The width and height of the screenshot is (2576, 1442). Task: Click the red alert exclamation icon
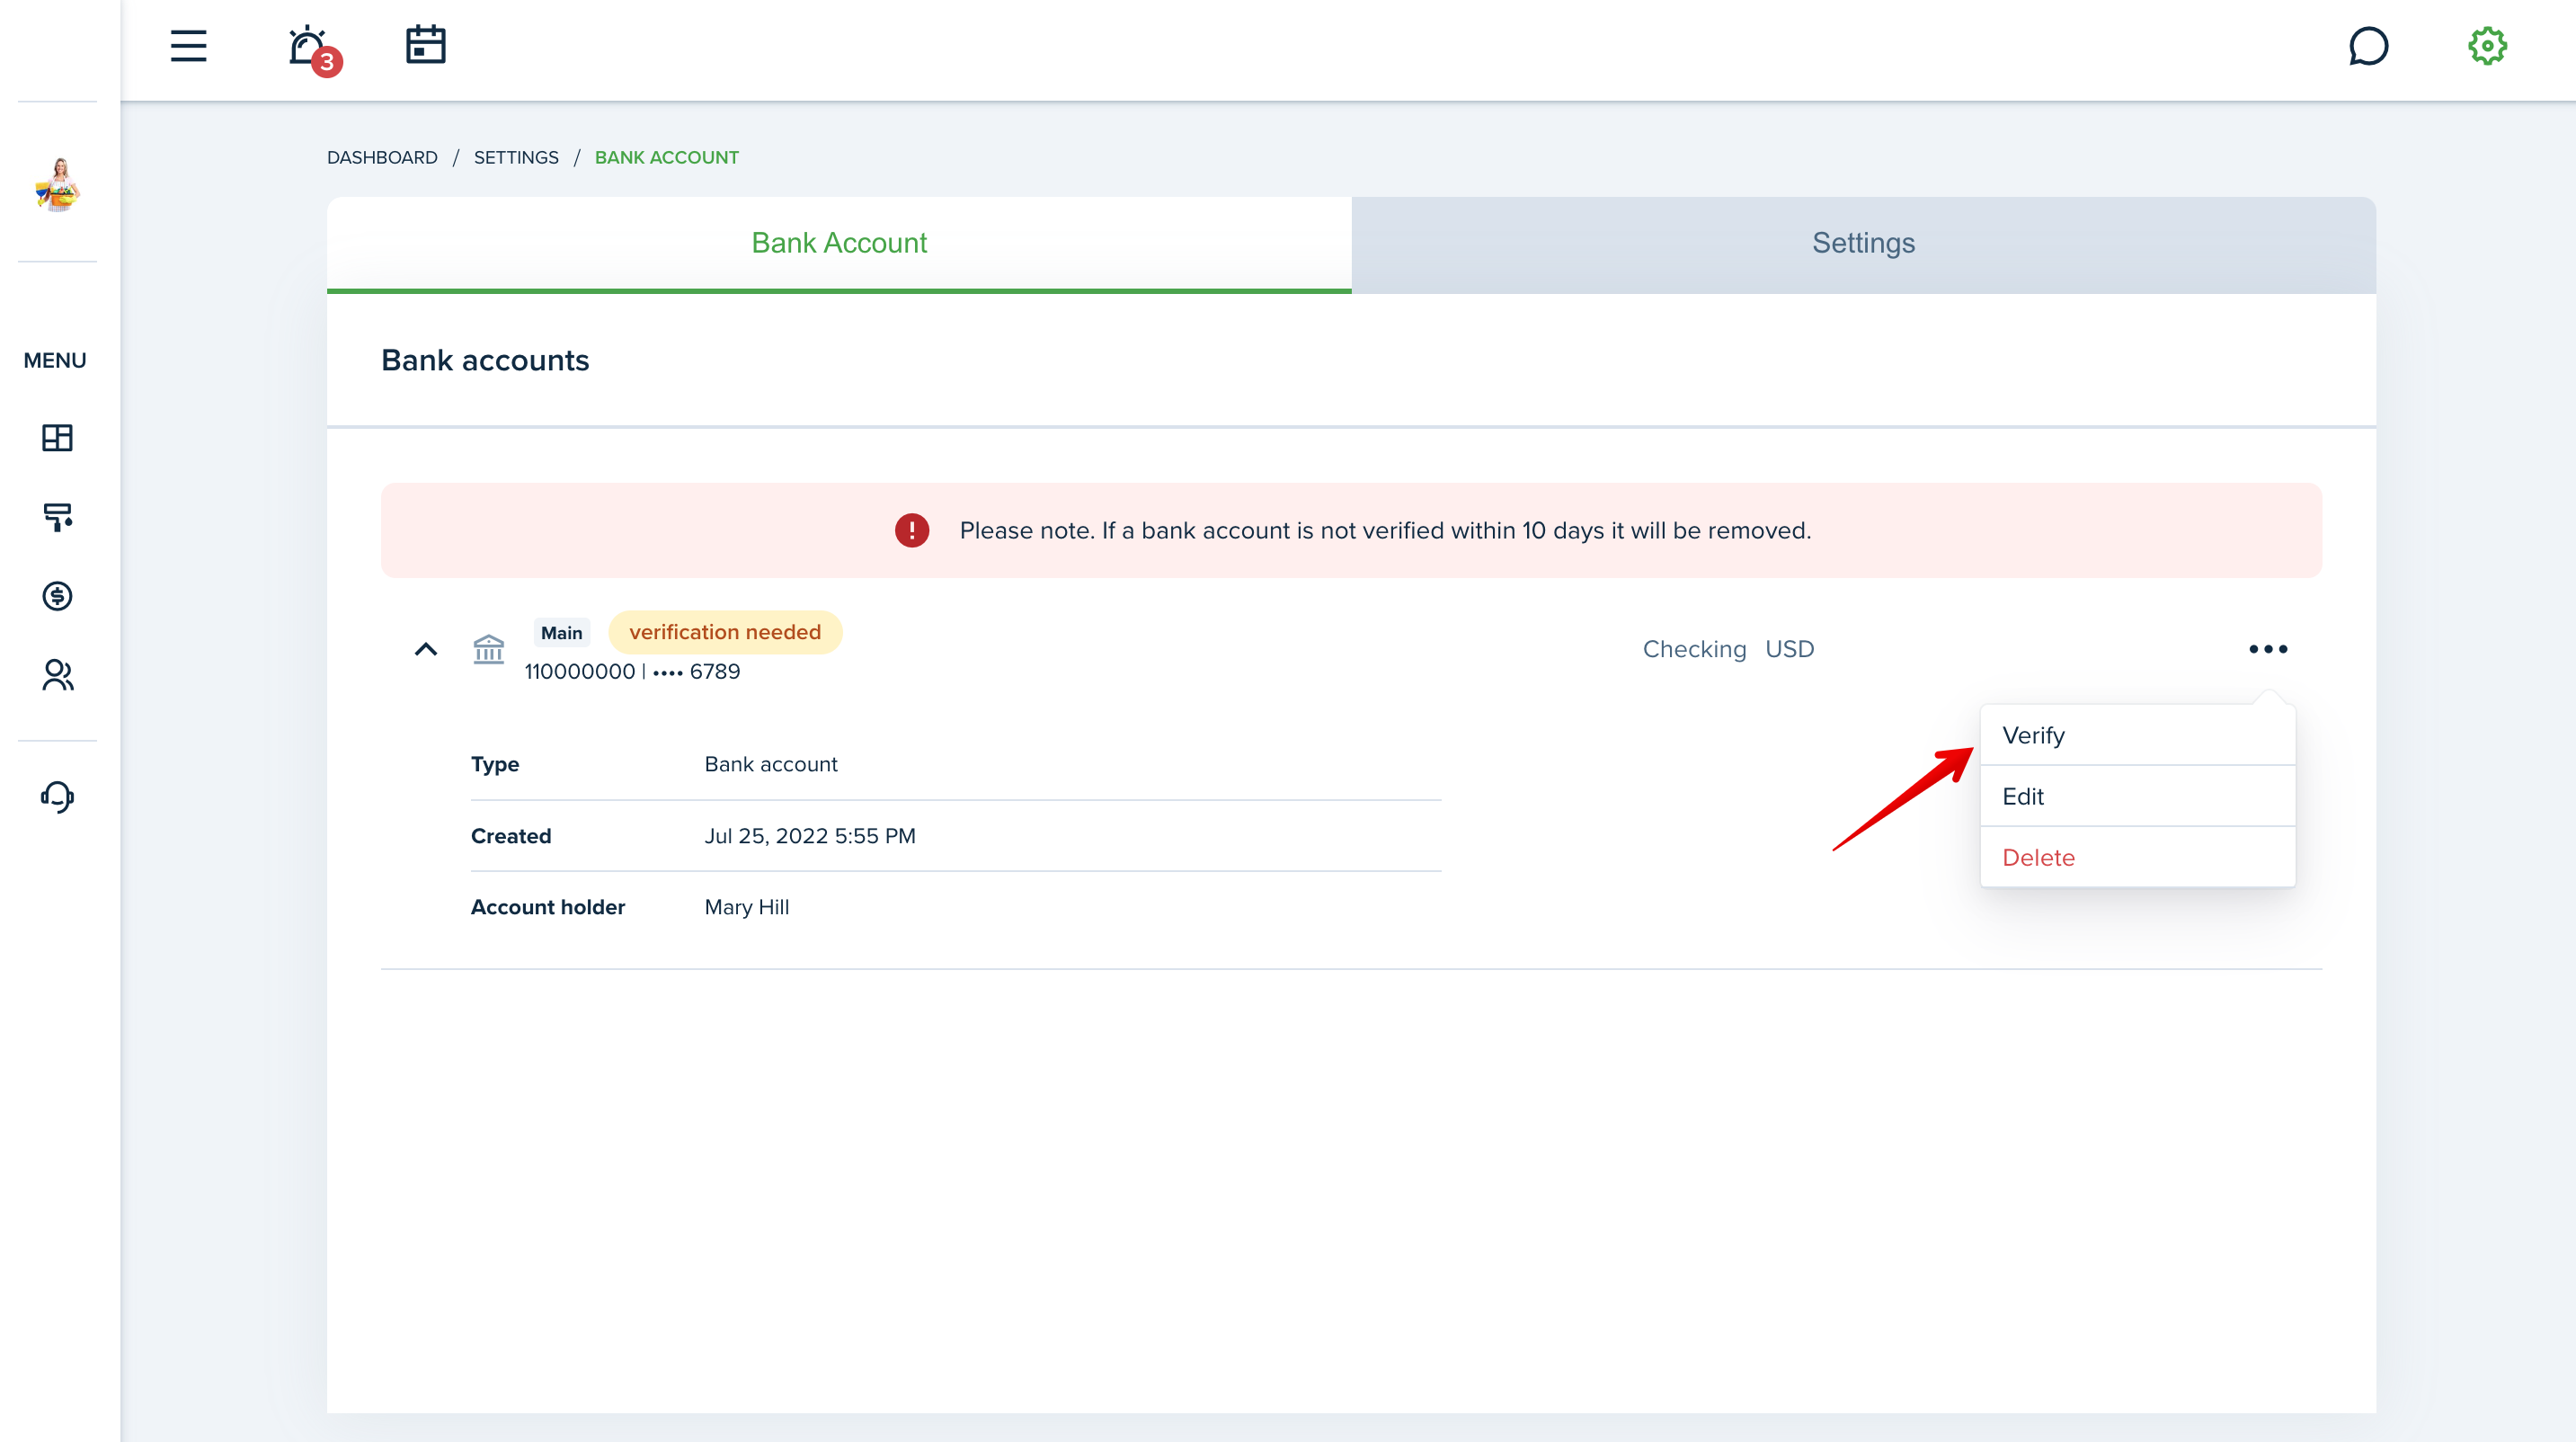pos(912,530)
